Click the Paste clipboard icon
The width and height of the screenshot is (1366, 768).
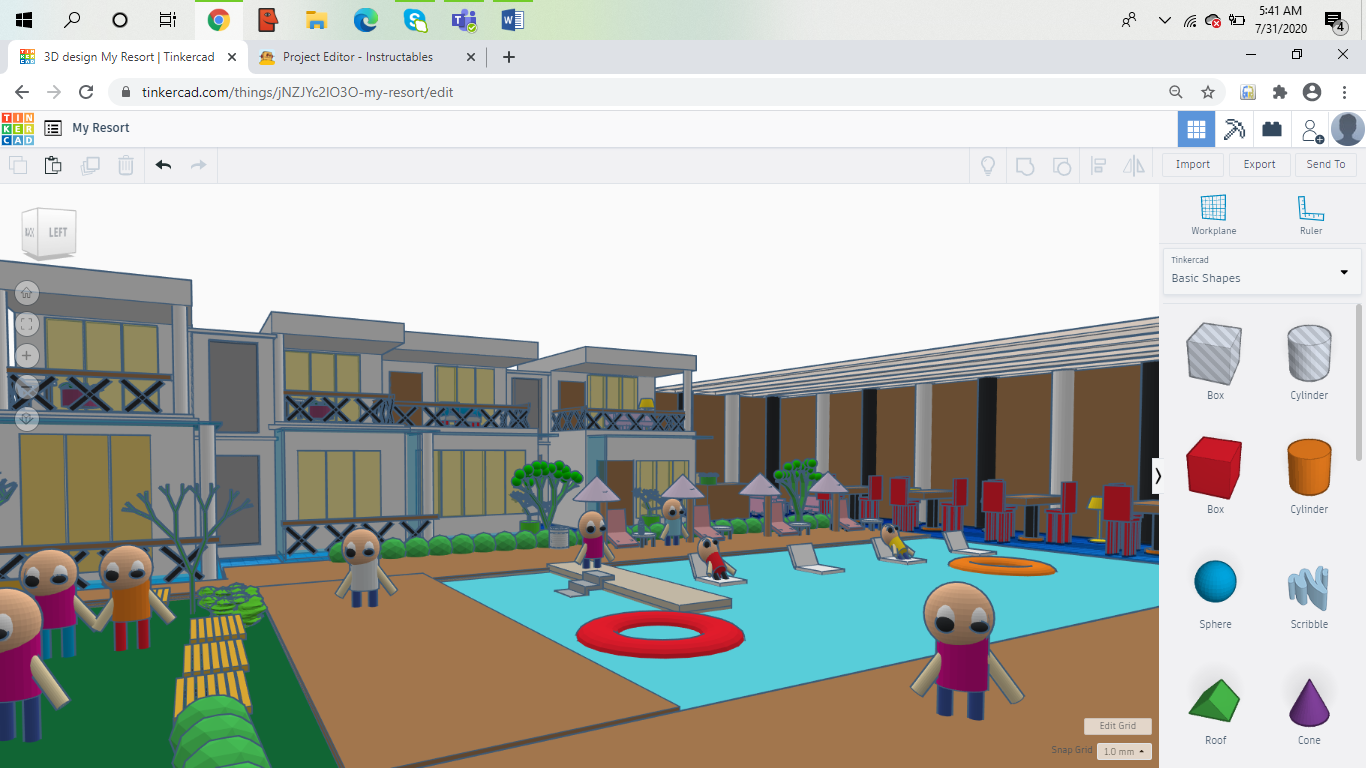(53, 165)
